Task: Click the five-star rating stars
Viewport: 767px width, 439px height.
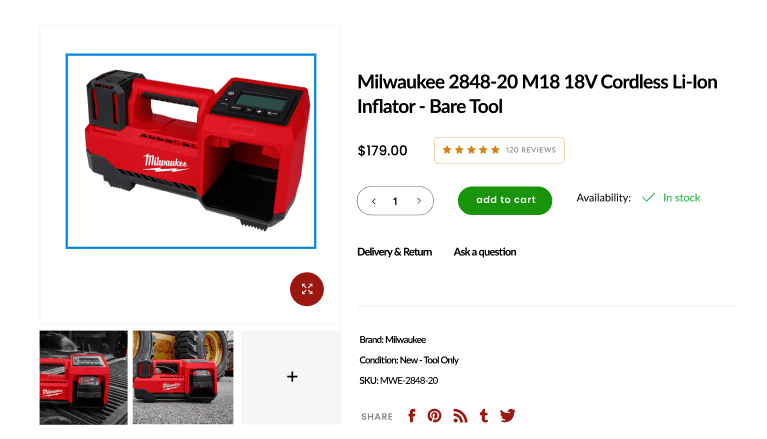Action: pyautogui.click(x=471, y=150)
